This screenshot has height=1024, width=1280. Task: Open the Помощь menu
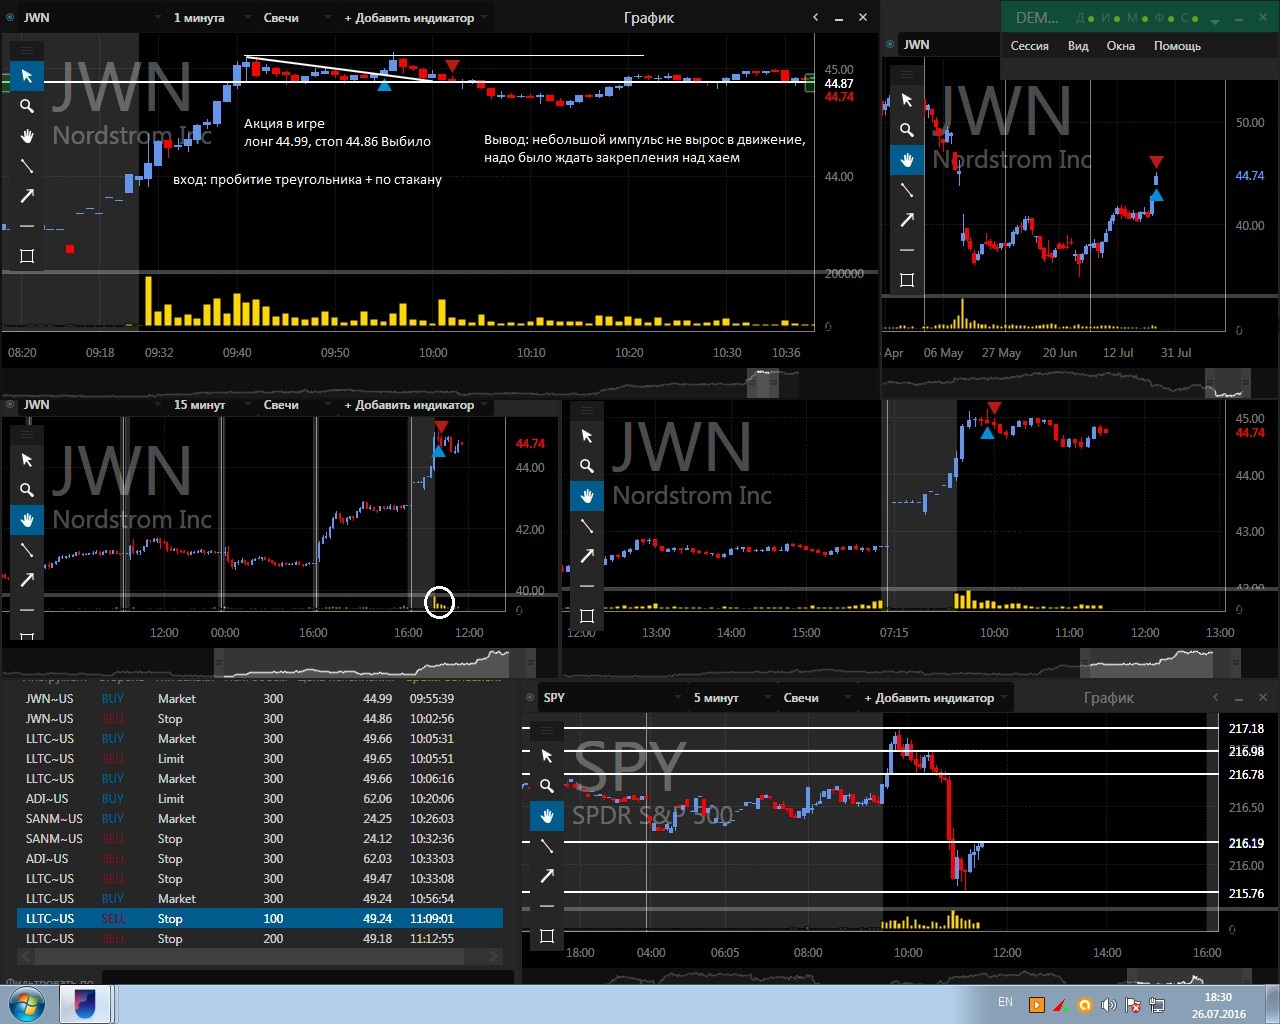[1177, 46]
